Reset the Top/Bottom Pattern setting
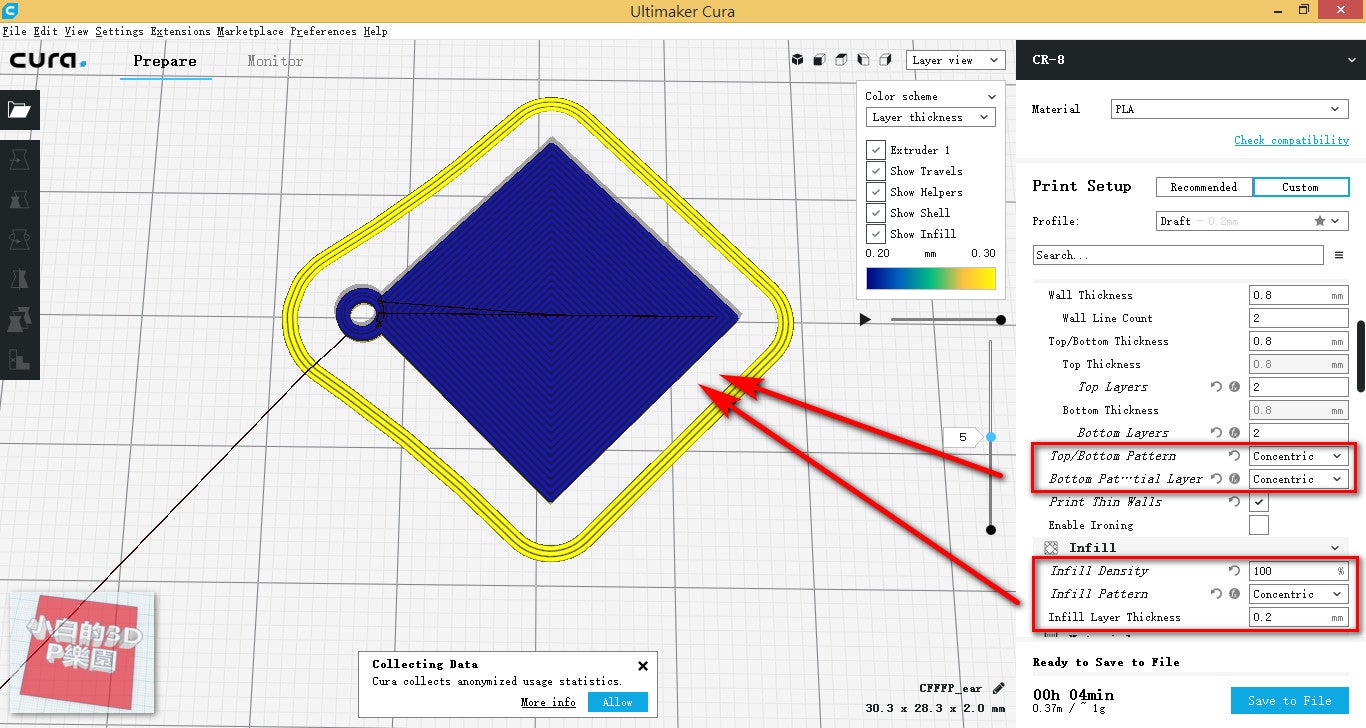The height and width of the screenshot is (728, 1366). tap(1234, 456)
